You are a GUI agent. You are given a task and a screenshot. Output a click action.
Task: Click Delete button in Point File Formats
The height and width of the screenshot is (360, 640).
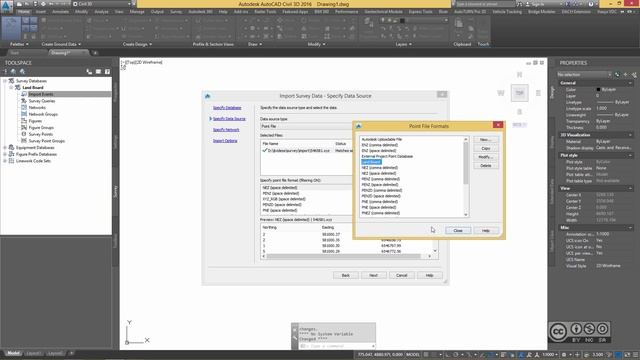486,165
